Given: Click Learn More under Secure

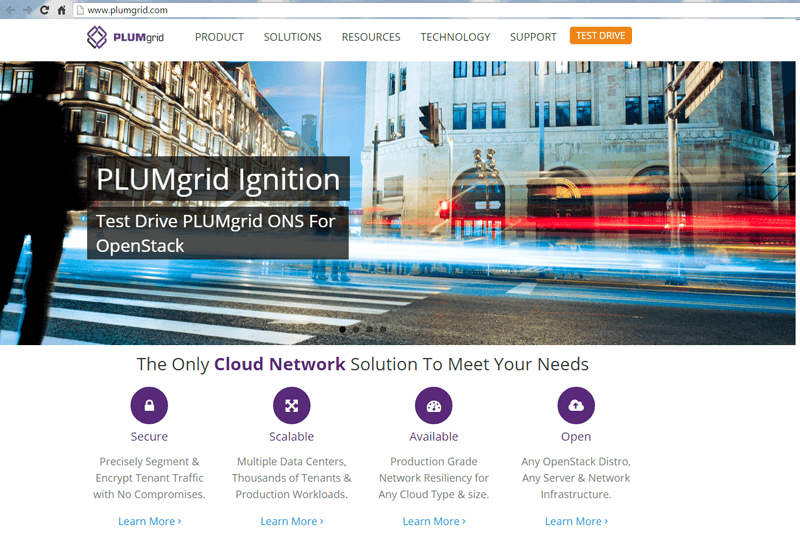Looking at the screenshot, I should [x=149, y=522].
